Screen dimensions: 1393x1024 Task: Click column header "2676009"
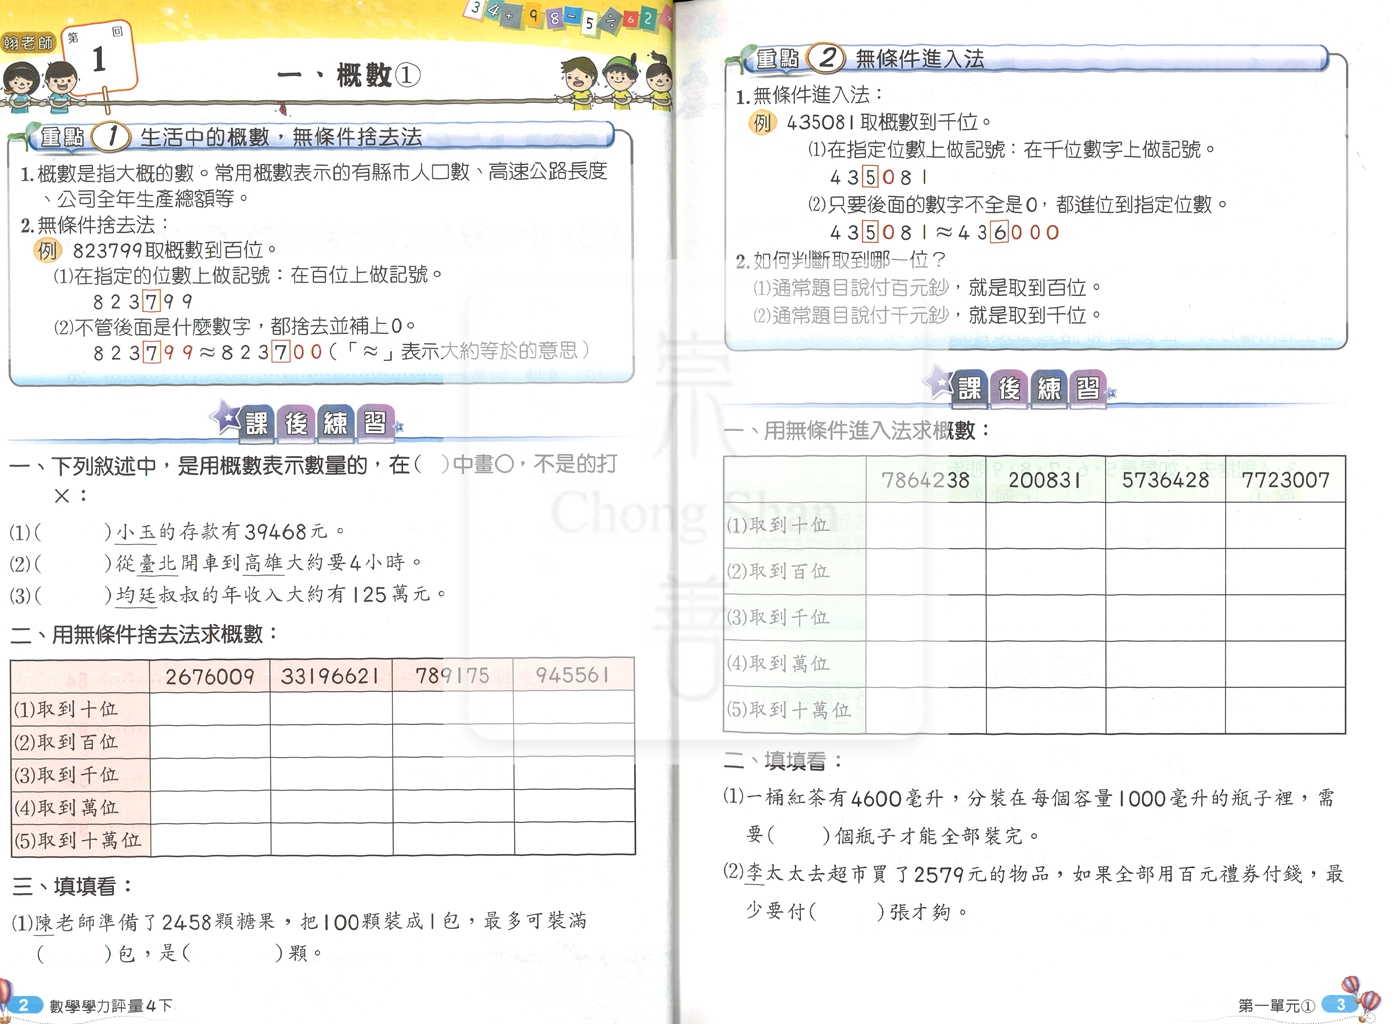tap(210, 676)
